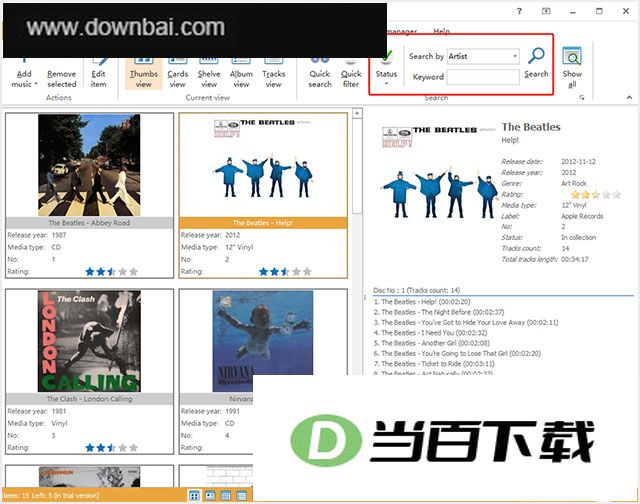Set Abbey Road star rating

click(111, 271)
